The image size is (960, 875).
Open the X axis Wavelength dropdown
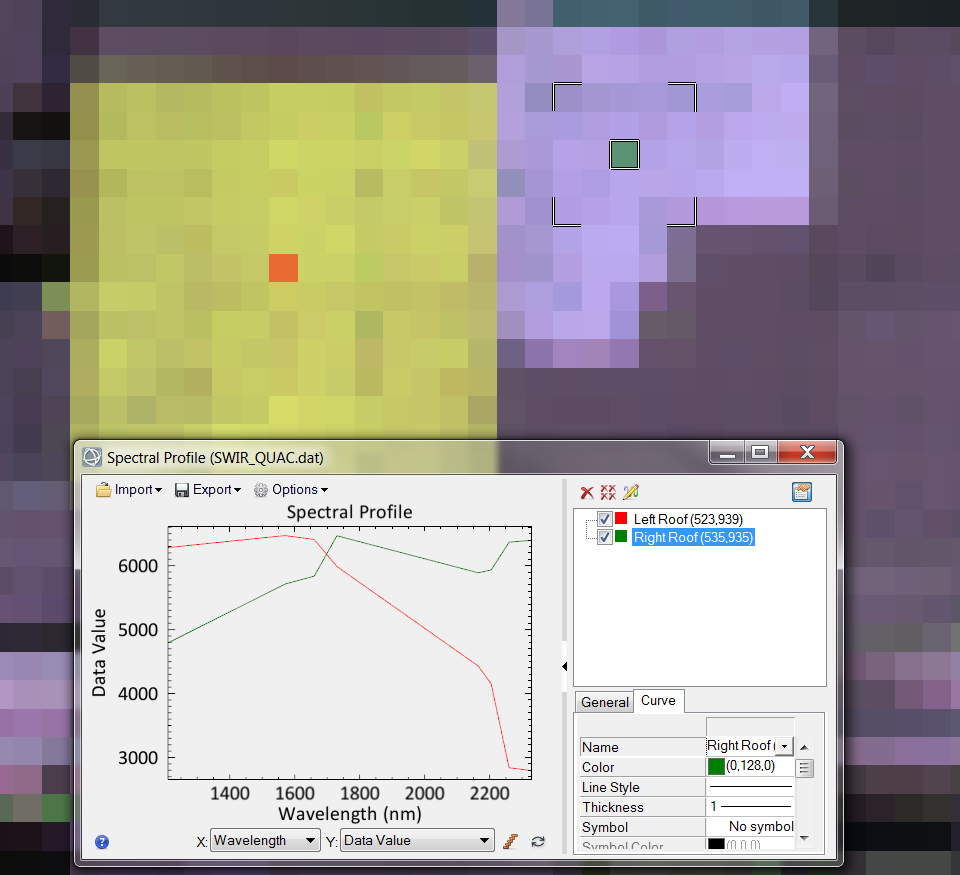(265, 841)
